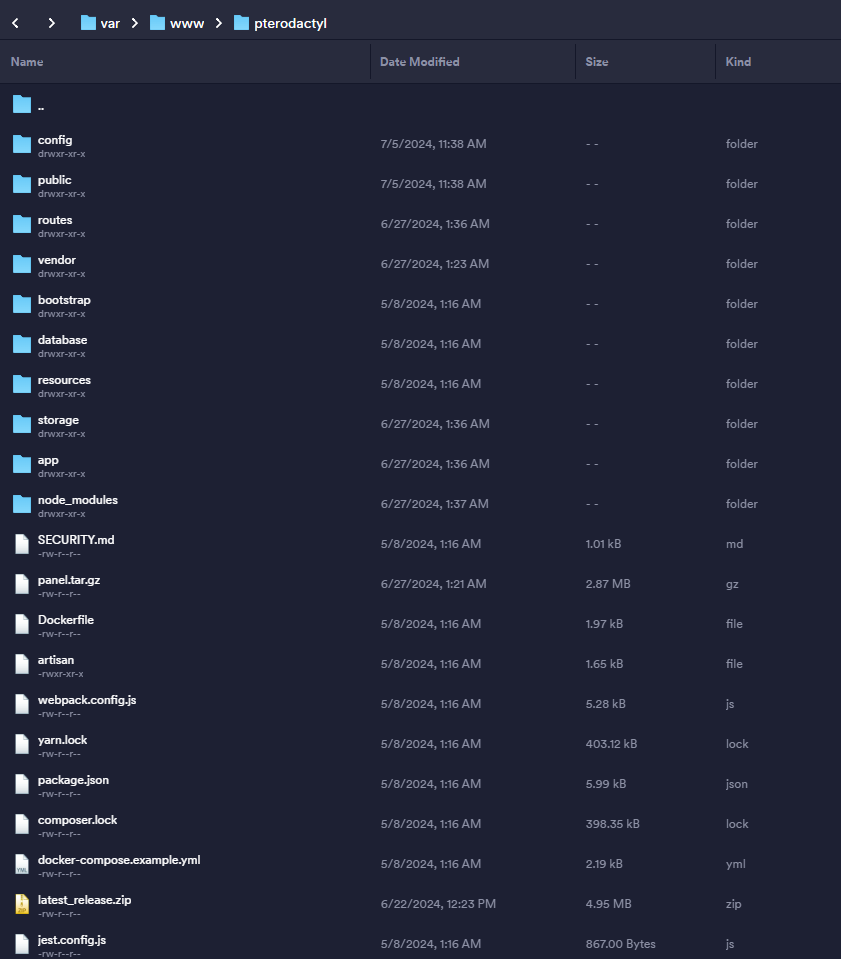Click the yarn.lock file icon
The image size is (841, 959).
22,744
